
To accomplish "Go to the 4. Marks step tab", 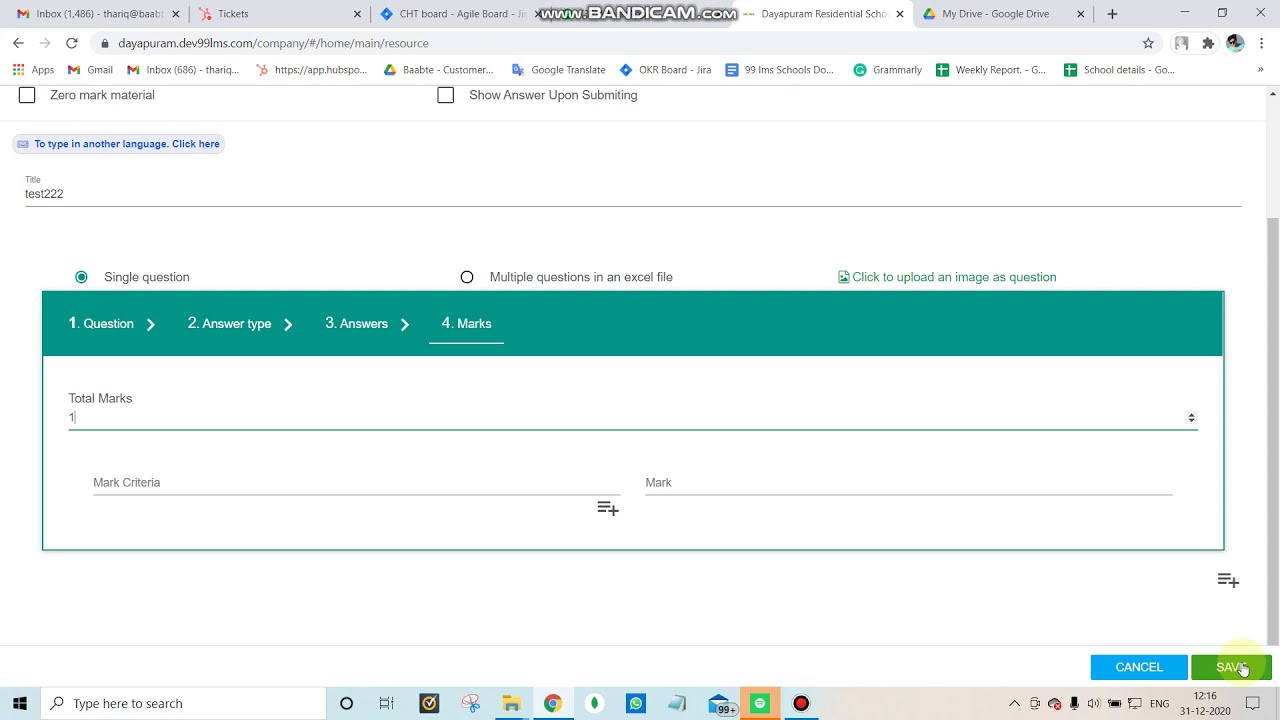I will click(466, 324).
